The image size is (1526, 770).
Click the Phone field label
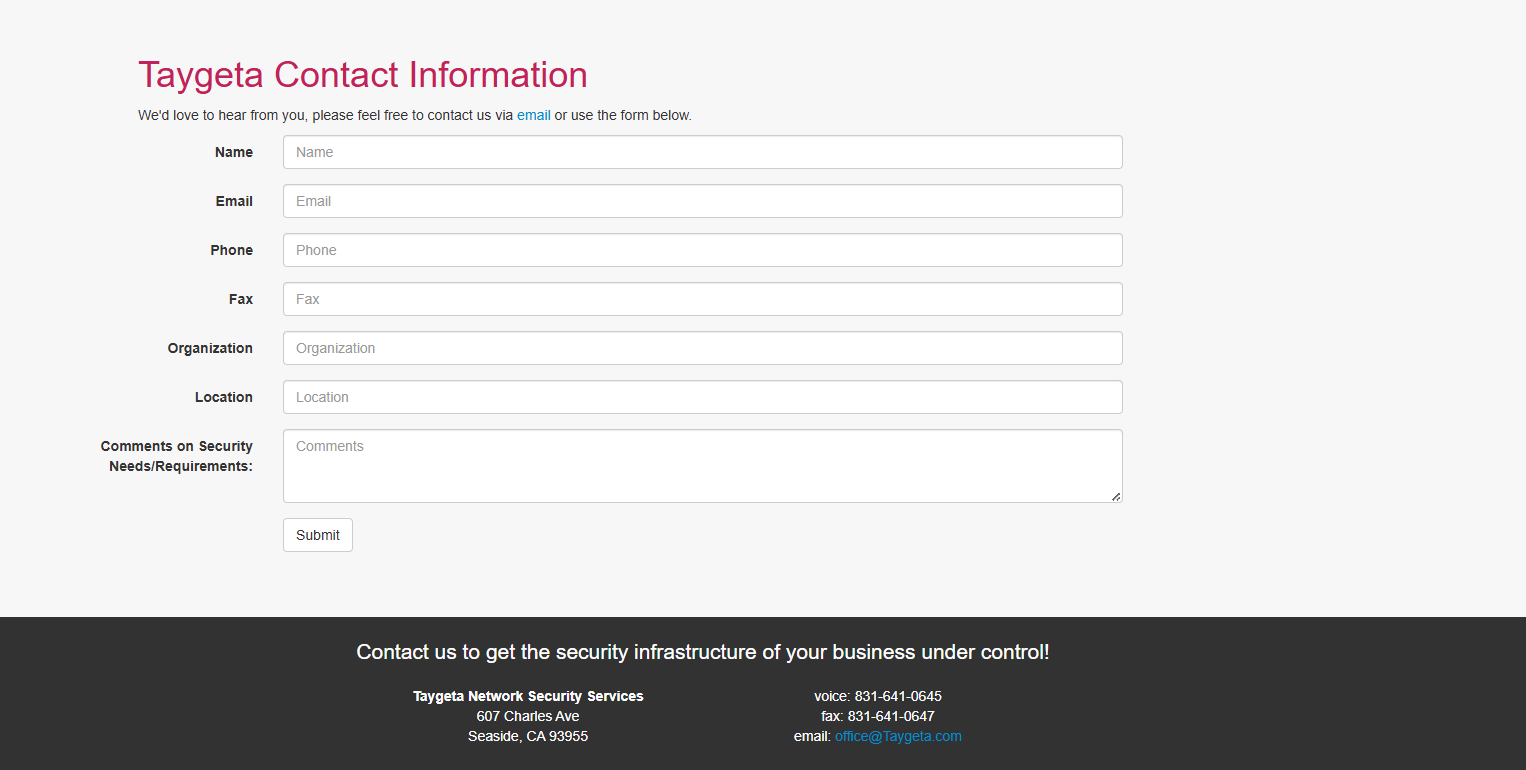[232, 250]
